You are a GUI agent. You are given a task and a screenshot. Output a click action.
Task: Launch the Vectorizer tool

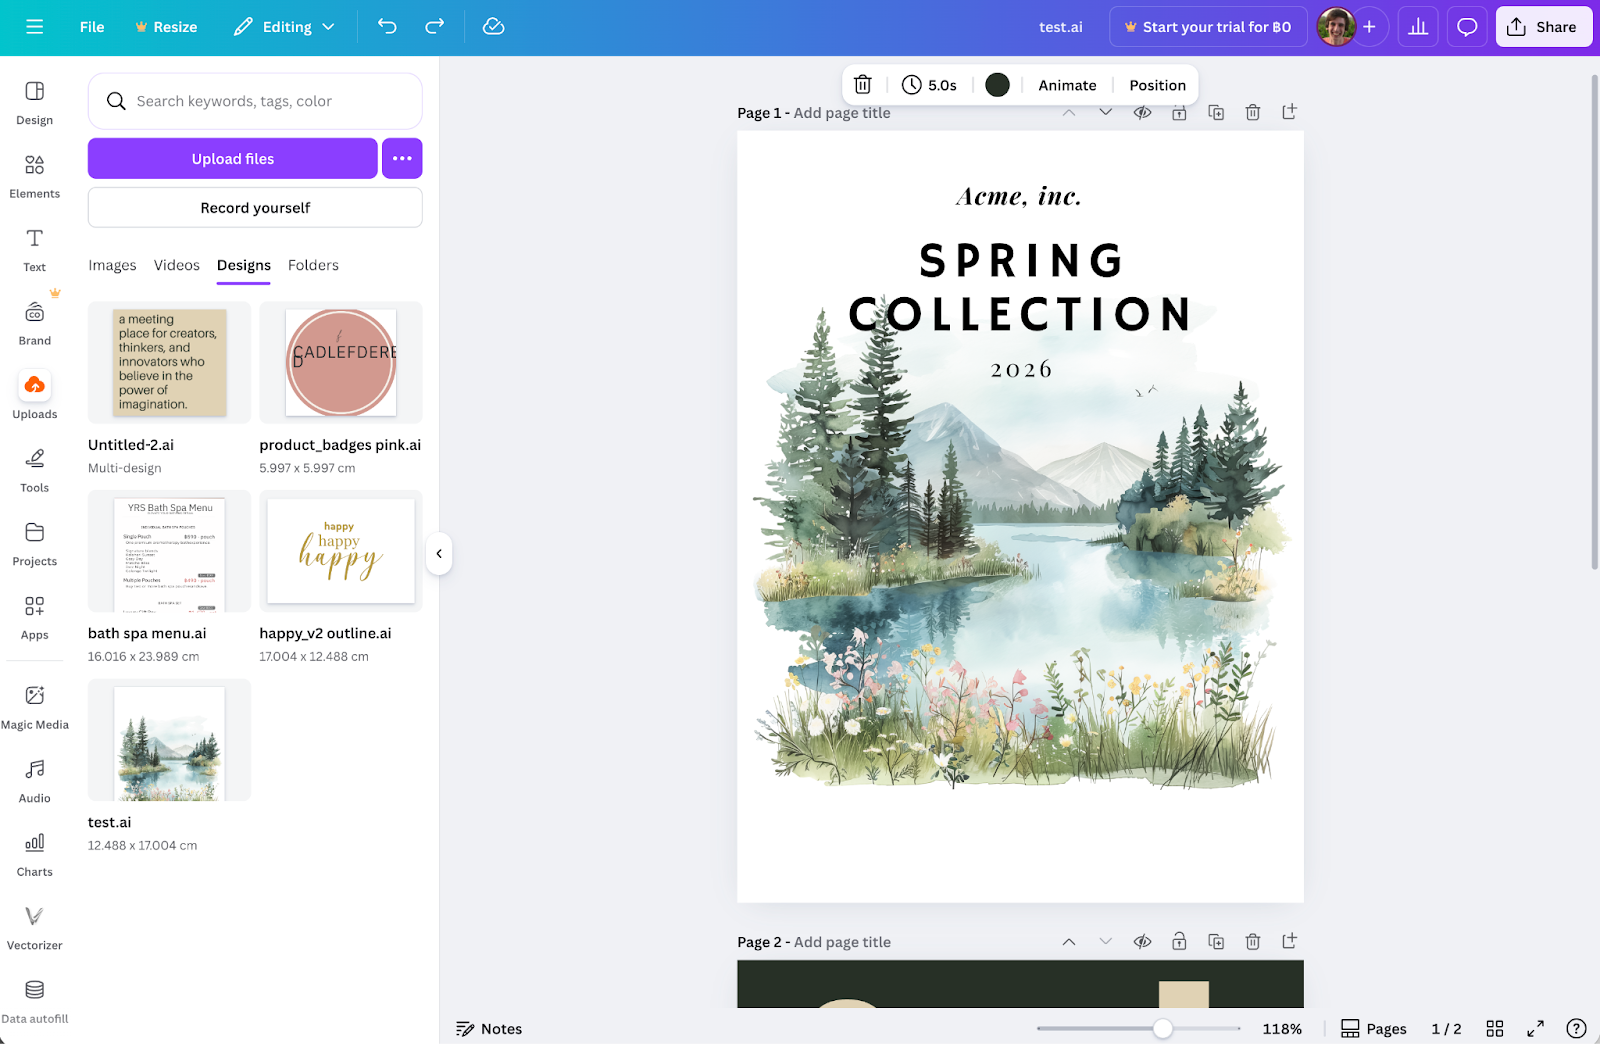(35, 925)
